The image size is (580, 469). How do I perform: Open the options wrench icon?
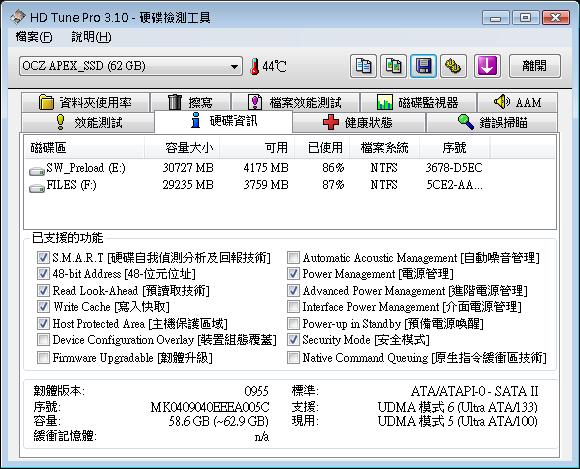(453, 66)
